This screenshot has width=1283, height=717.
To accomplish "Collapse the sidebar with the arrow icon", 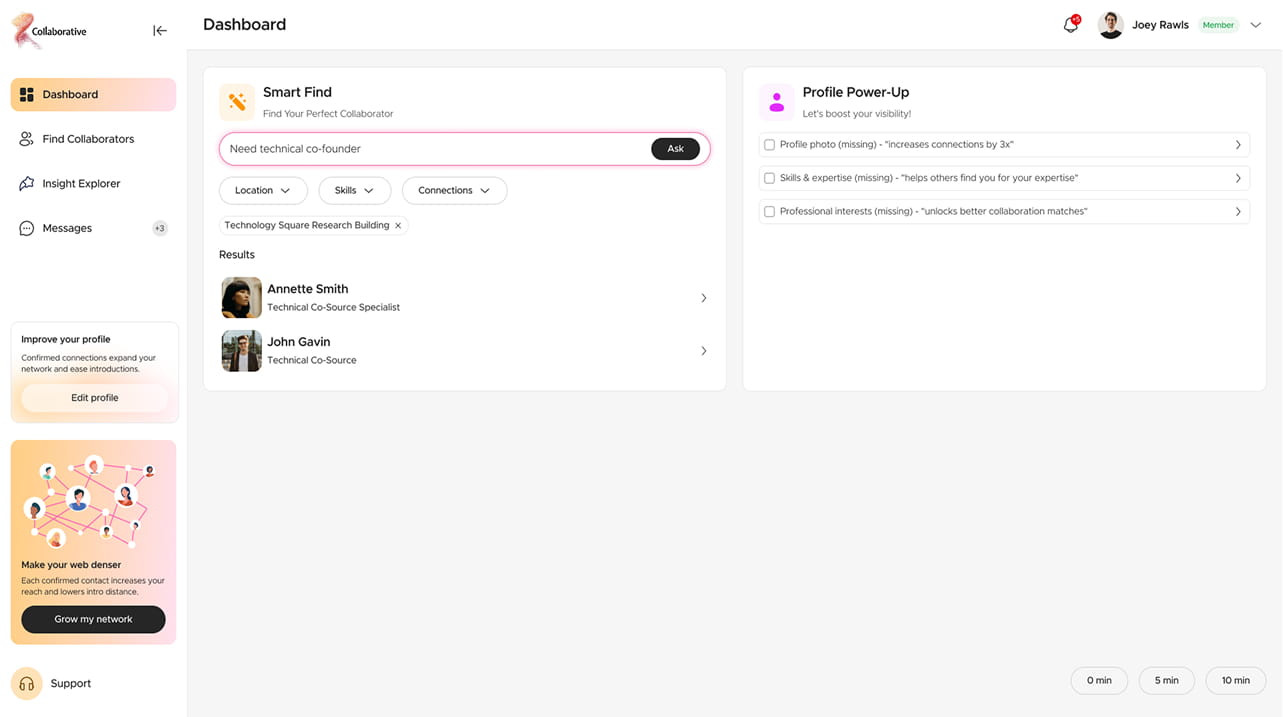I will point(159,31).
